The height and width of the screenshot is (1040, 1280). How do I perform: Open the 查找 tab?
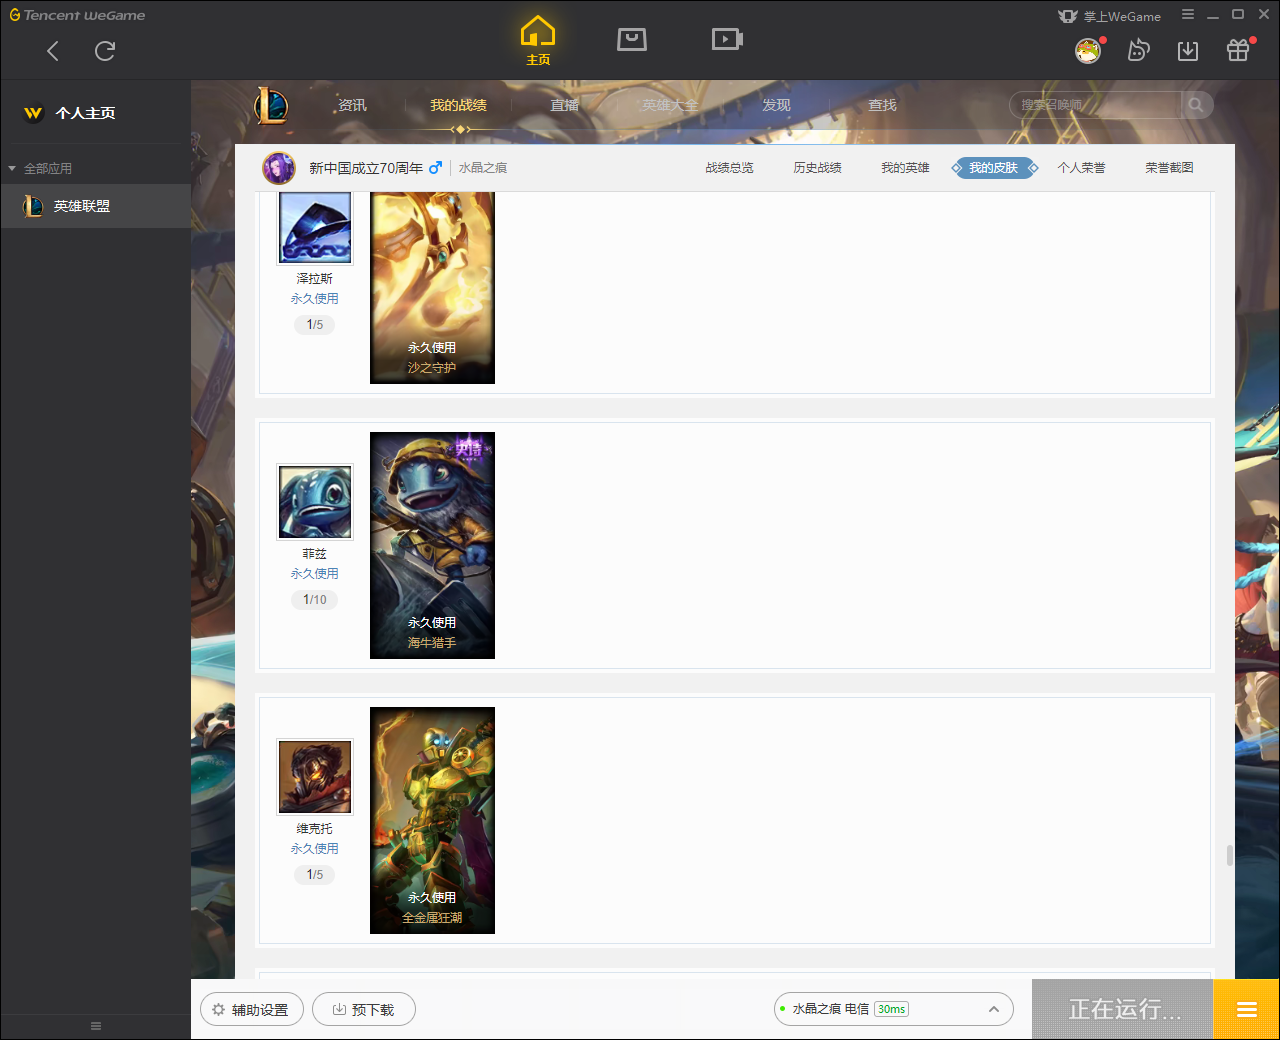pos(882,105)
